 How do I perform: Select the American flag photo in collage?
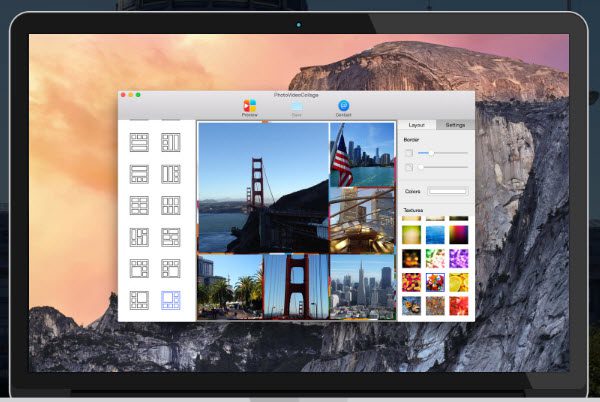[362, 154]
